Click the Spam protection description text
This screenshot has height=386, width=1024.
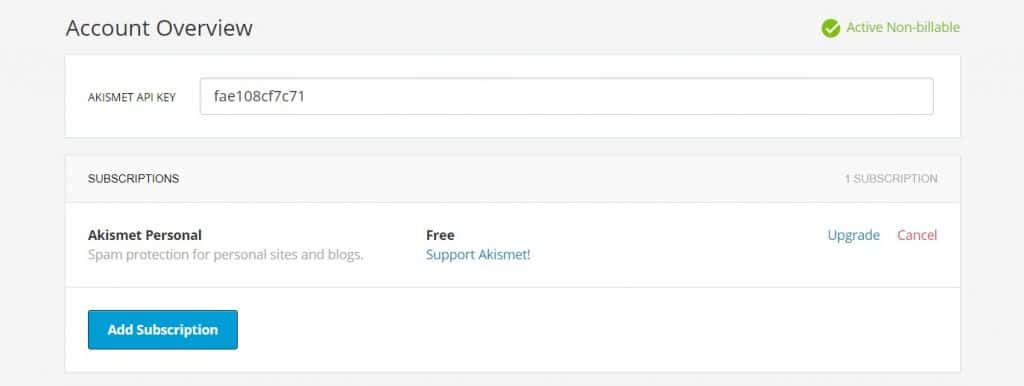click(225, 255)
